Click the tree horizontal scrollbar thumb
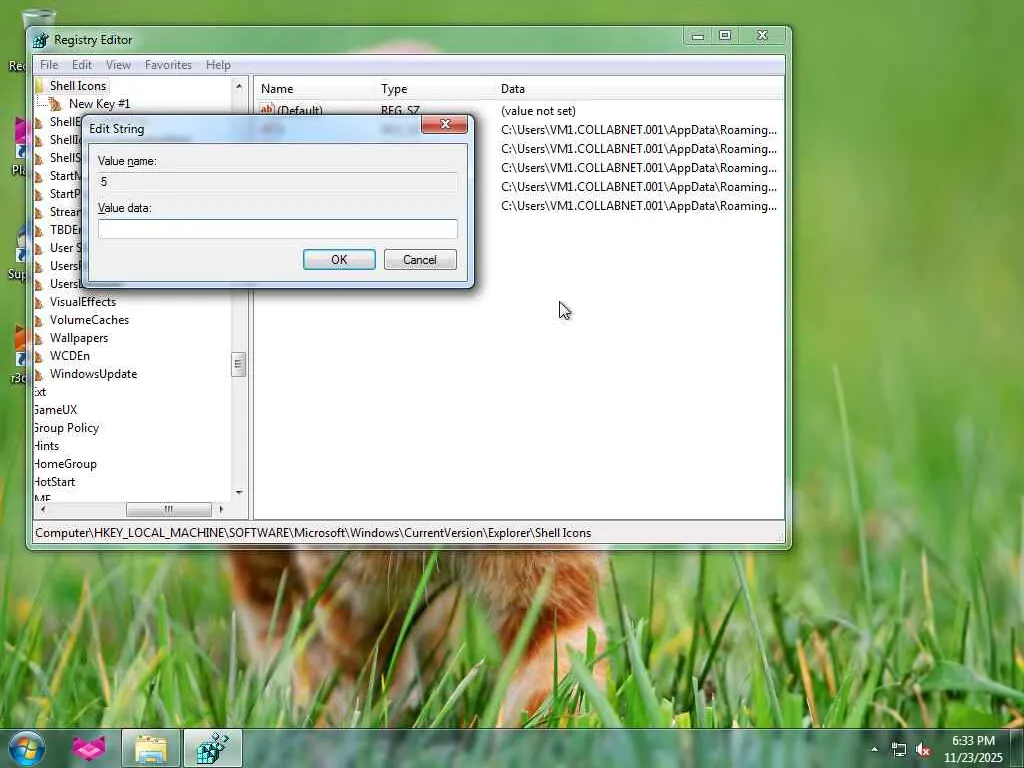1024x768 pixels. pyautogui.click(x=168, y=509)
